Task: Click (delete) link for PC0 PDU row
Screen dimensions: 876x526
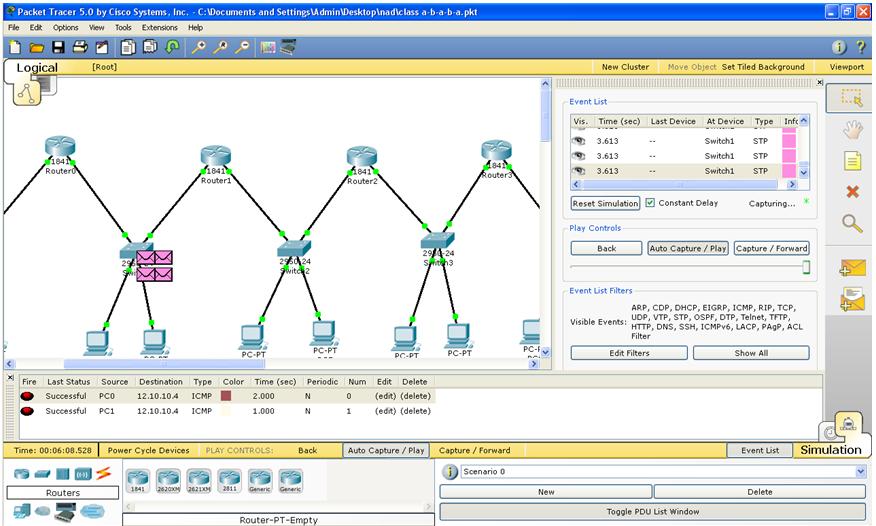Action: (x=415, y=396)
